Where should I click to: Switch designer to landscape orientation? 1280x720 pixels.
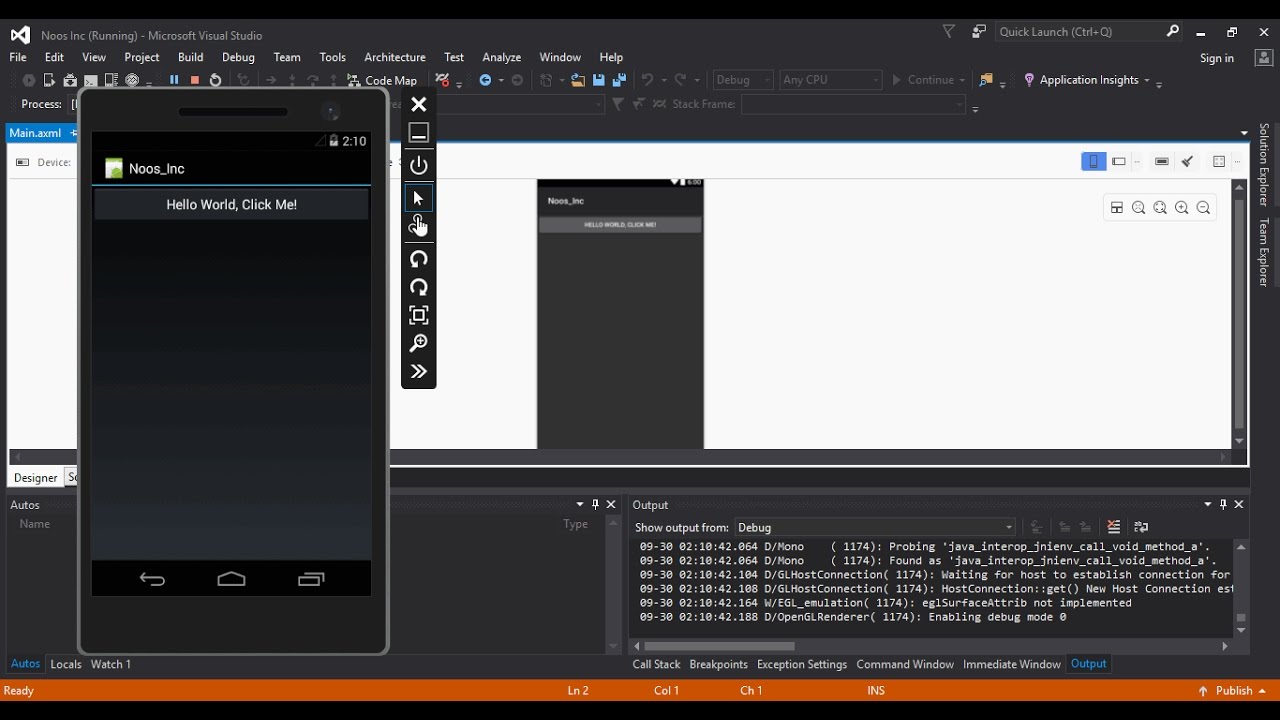(1119, 162)
